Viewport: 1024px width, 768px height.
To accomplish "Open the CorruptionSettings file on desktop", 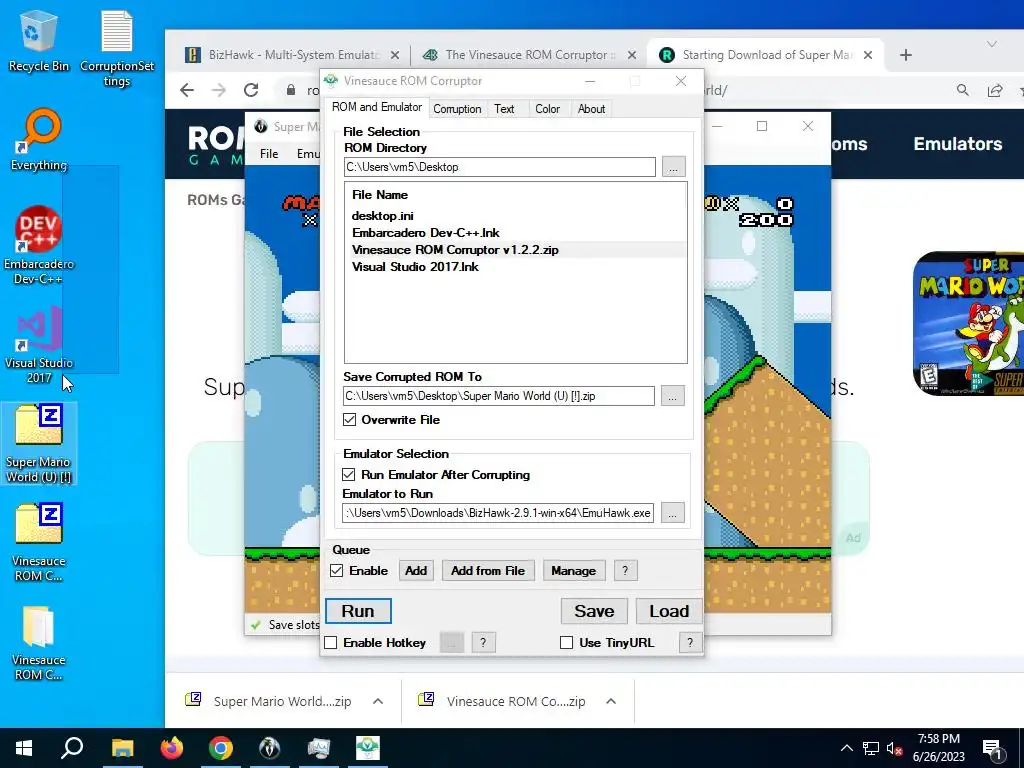I will (x=117, y=49).
